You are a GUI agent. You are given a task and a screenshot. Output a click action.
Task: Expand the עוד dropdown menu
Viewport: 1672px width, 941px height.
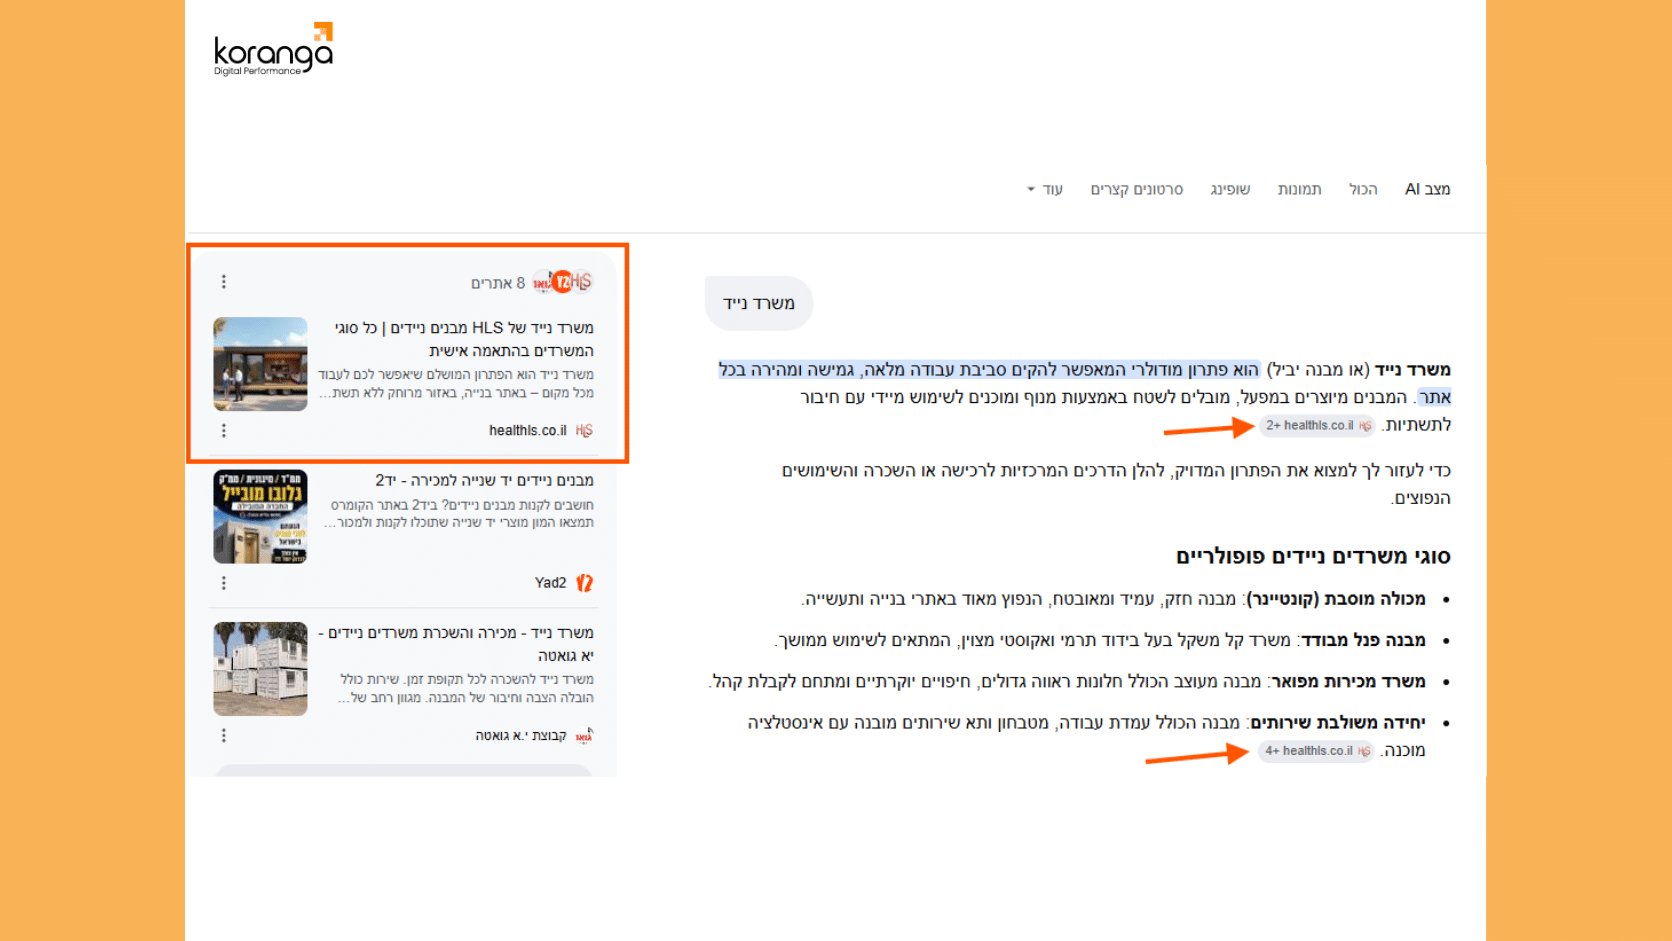point(1045,189)
